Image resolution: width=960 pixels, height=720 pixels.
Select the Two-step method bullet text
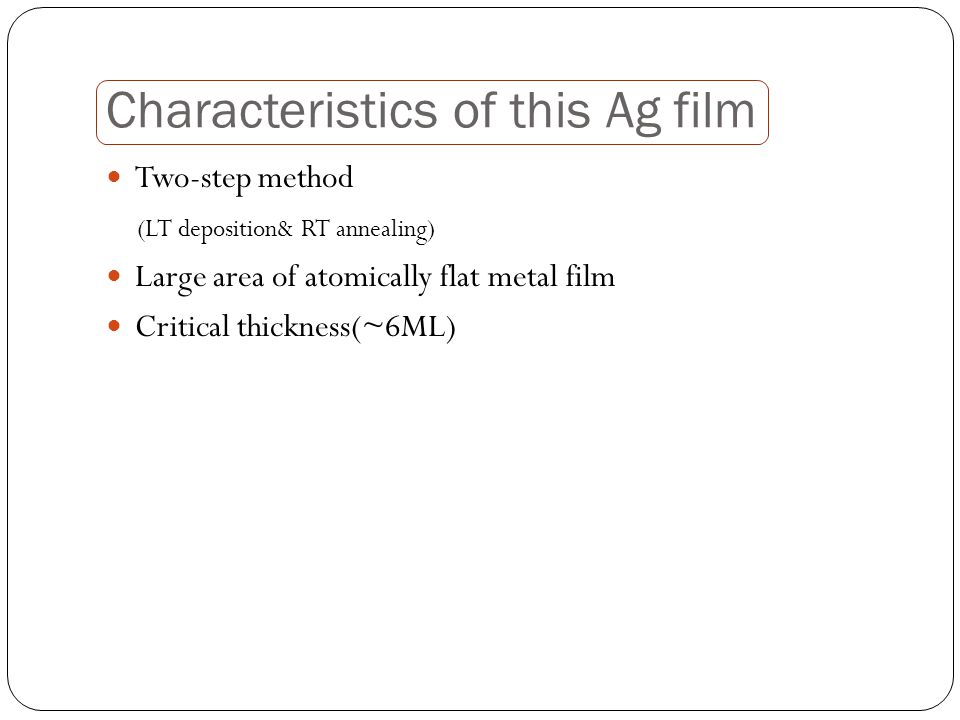244,179
